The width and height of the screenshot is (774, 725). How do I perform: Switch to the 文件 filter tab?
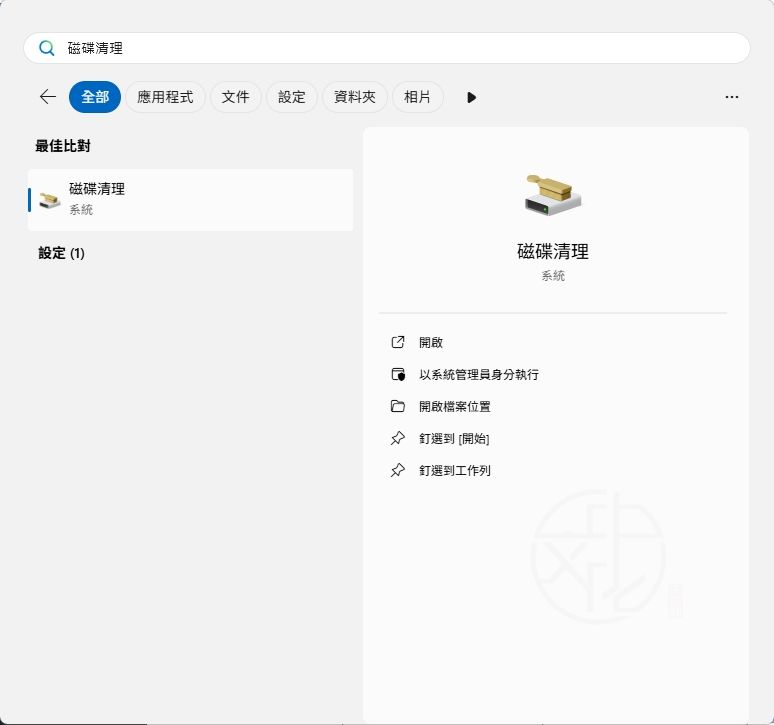coord(235,97)
